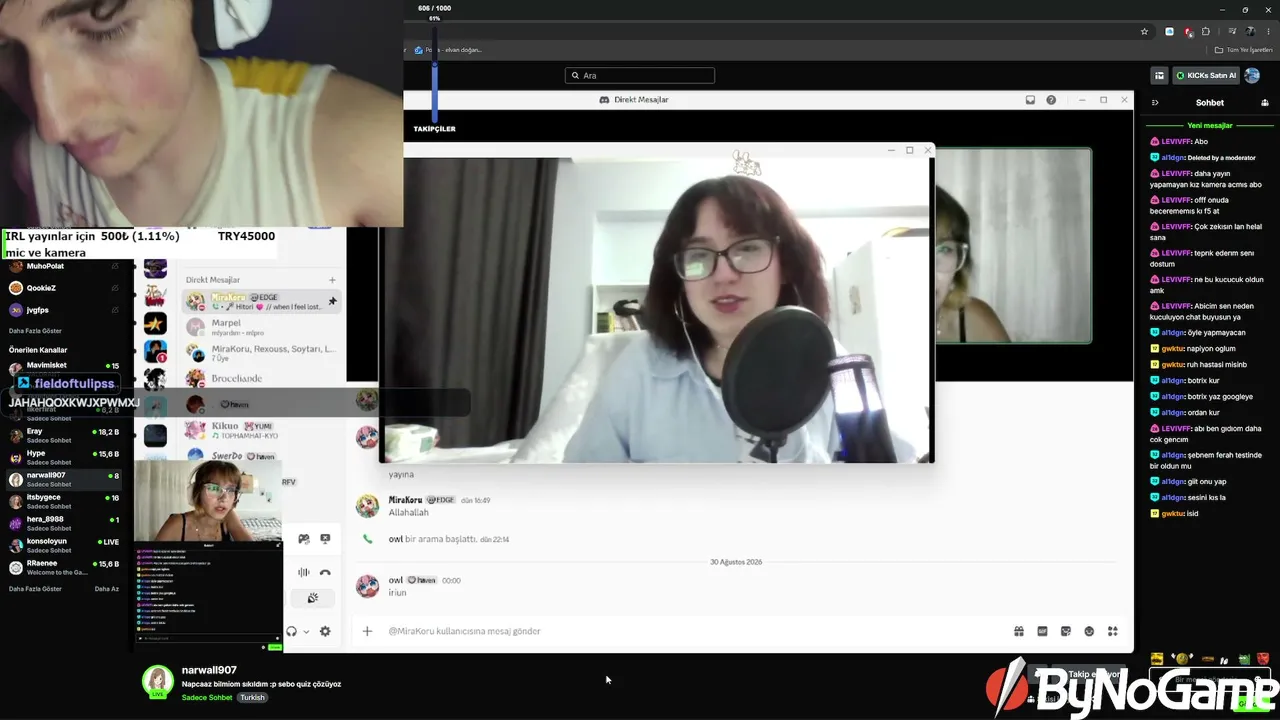Open the Kikuo direct message
This screenshot has height=720, width=1280.
263,431
